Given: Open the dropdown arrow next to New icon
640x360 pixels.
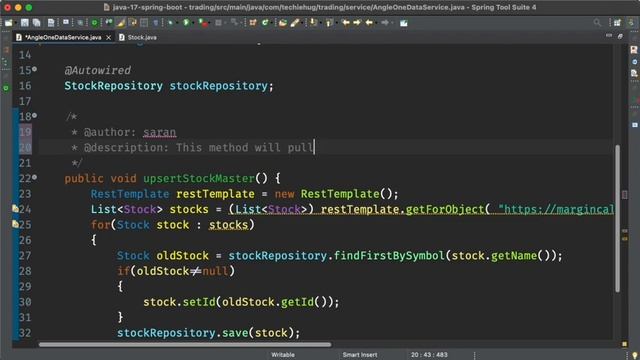Looking at the screenshot, I should point(16,23).
